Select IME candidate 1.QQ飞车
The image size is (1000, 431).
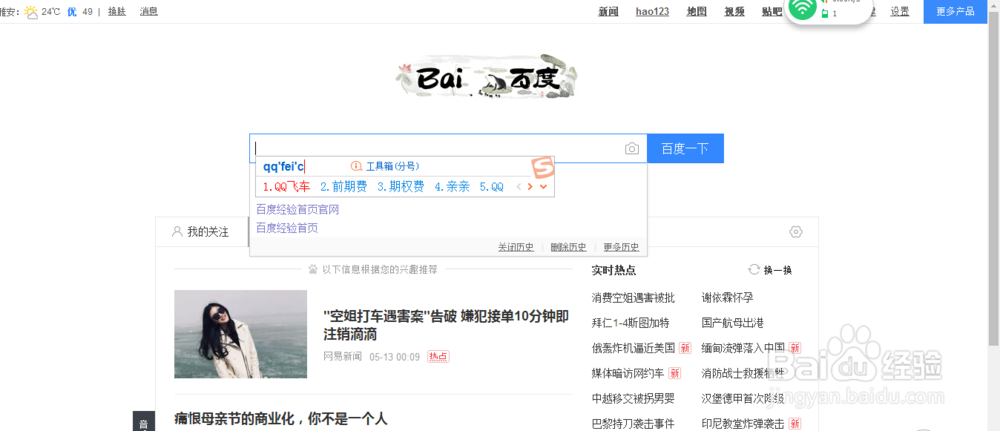click(x=286, y=187)
